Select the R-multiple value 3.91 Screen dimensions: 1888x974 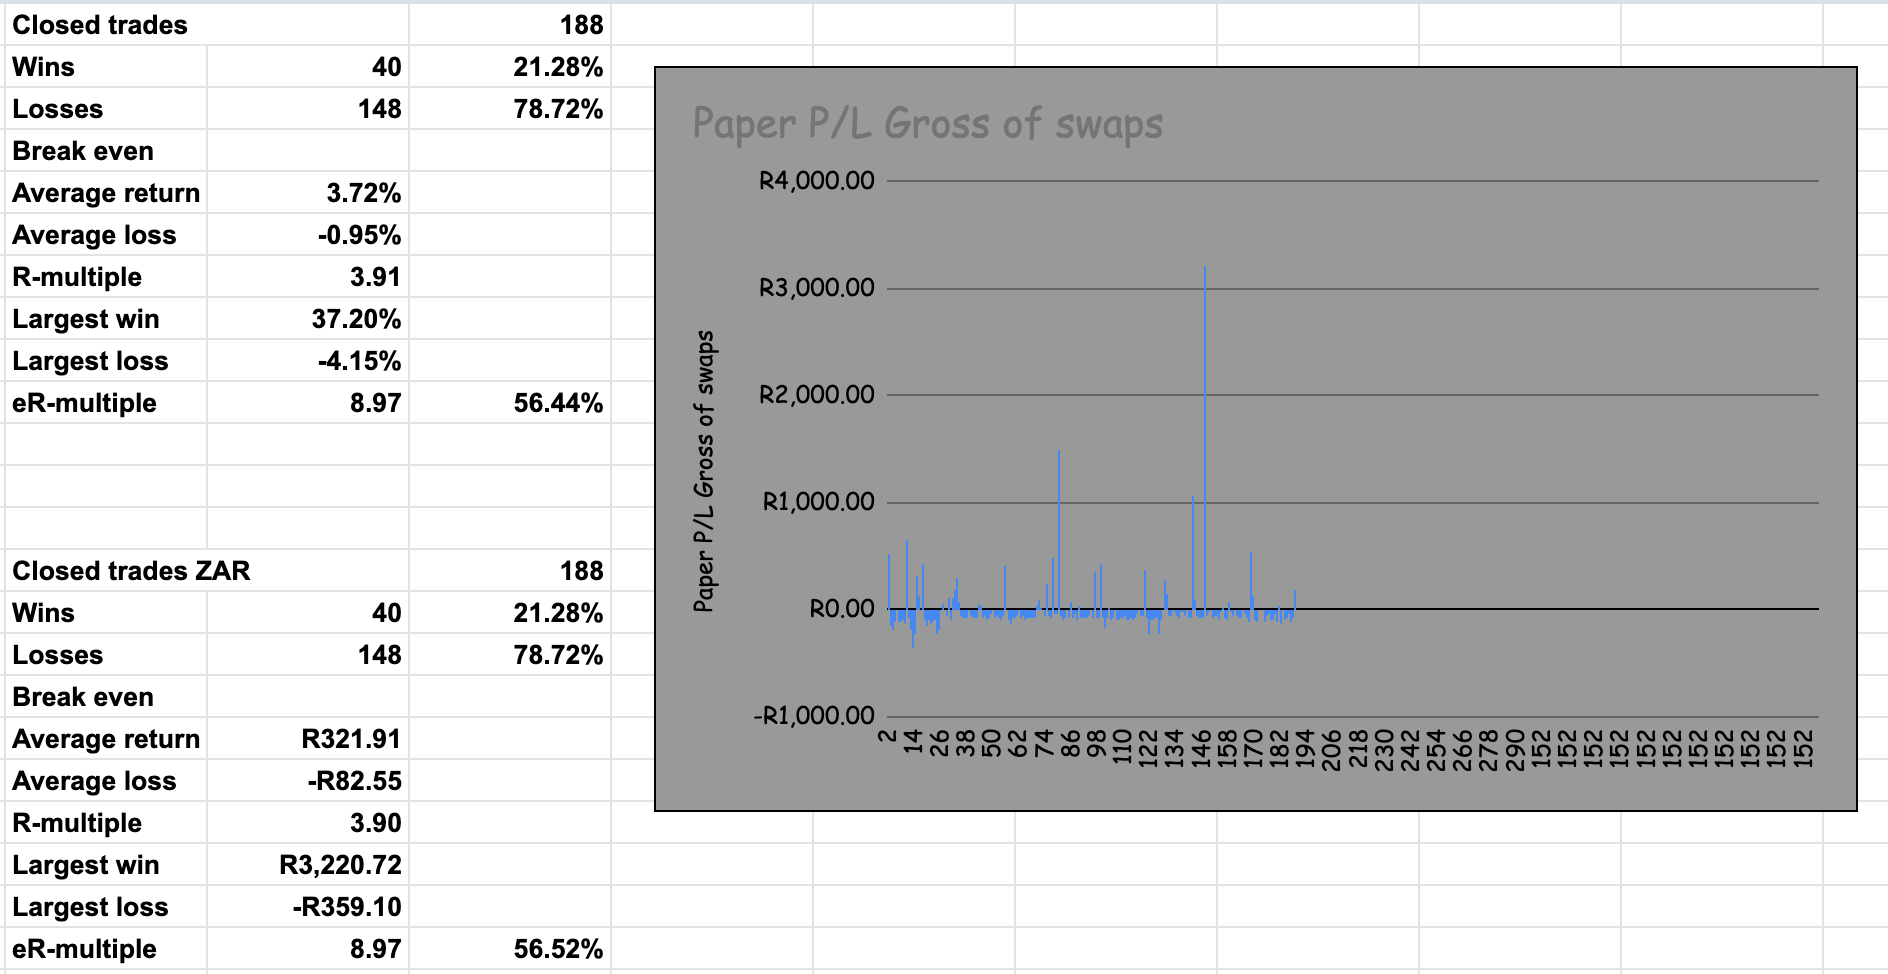click(x=375, y=277)
